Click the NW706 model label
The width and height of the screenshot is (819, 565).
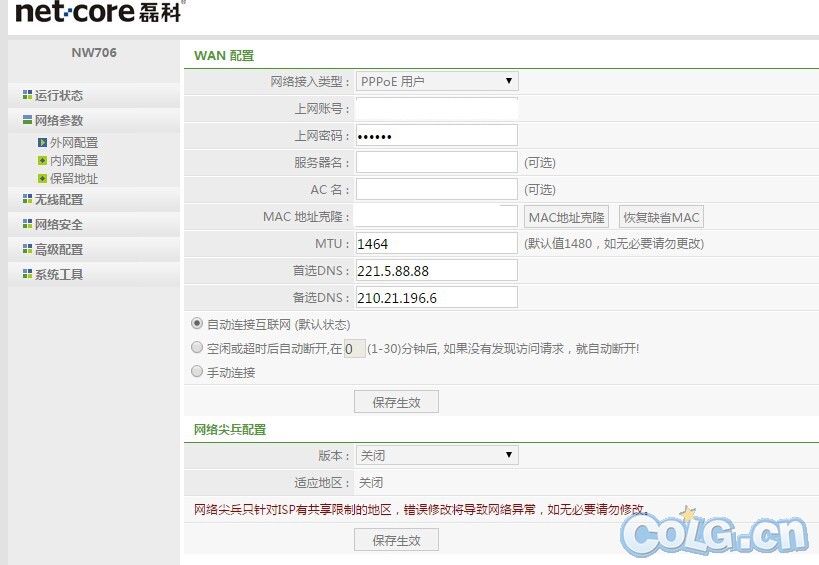[94, 52]
